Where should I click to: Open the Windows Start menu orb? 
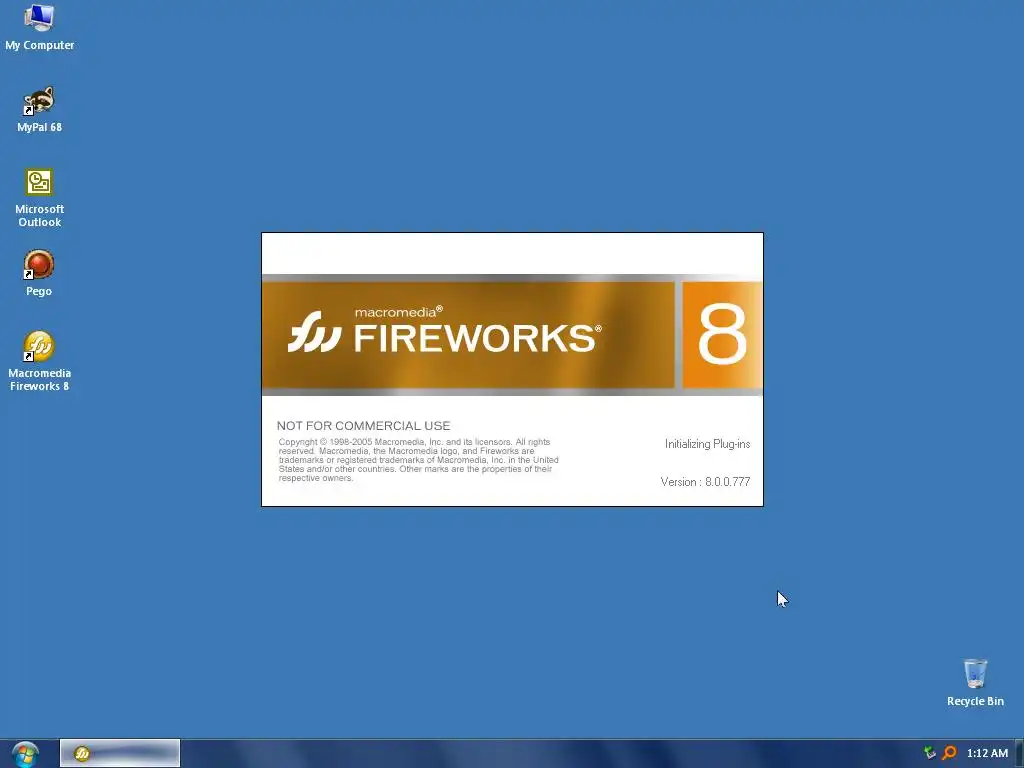pyautogui.click(x=25, y=754)
